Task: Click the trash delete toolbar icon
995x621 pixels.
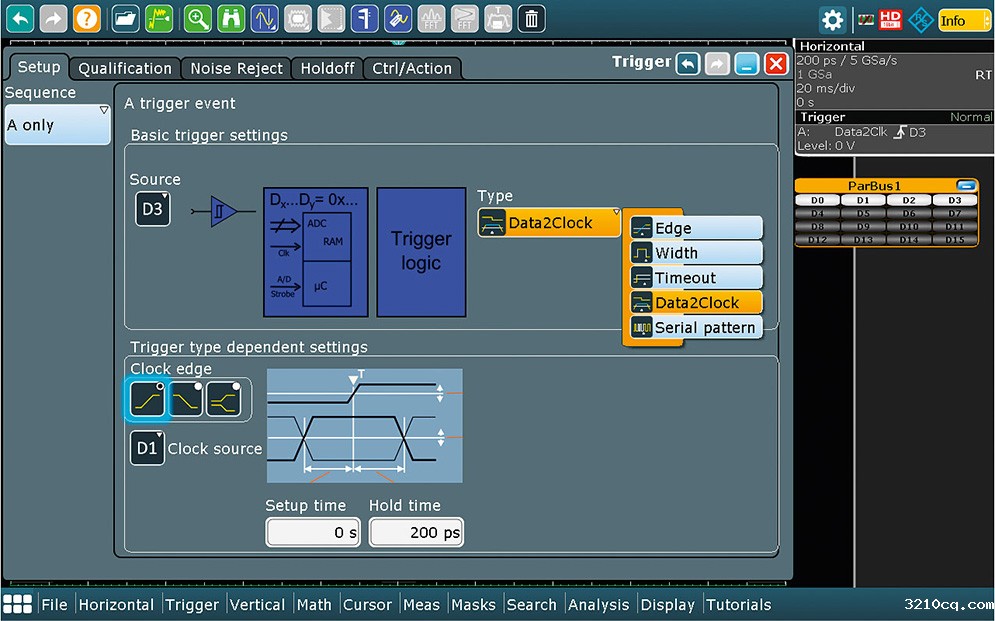Action: coord(531,19)
